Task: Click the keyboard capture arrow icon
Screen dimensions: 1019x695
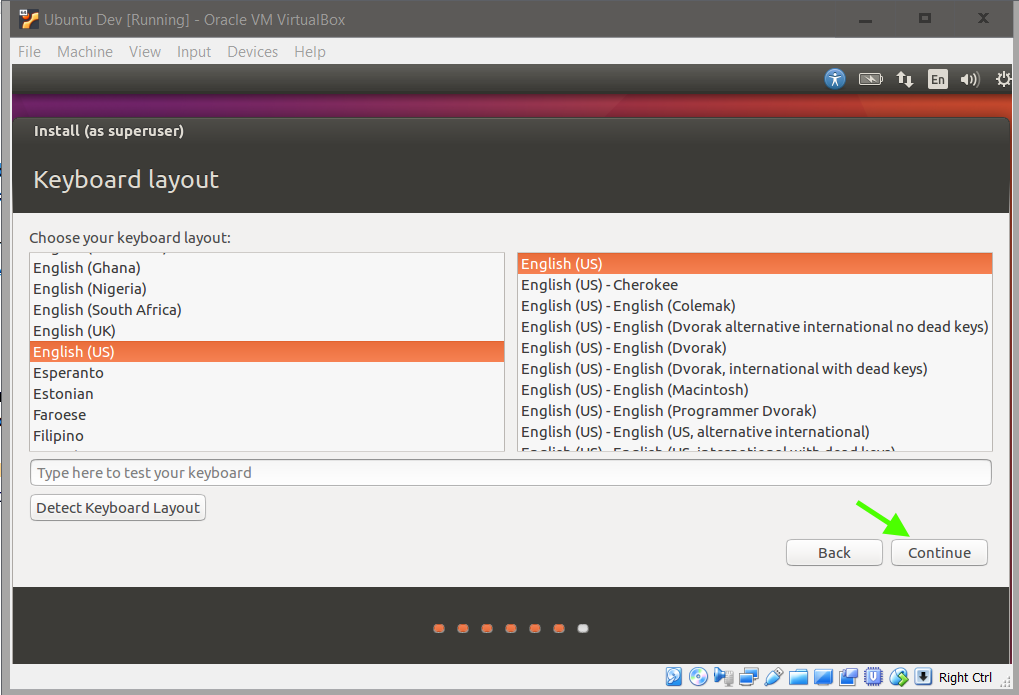Action: point(923,677)
